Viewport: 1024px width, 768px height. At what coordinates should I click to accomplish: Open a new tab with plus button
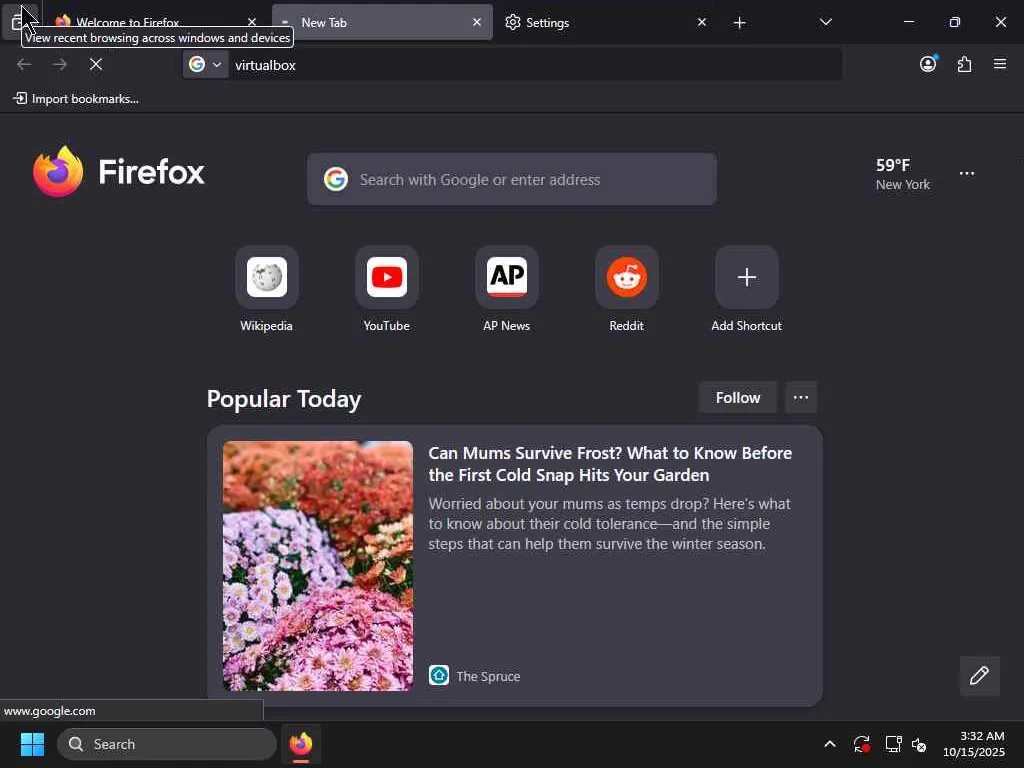pyautogui.click(x=739, y=23)
